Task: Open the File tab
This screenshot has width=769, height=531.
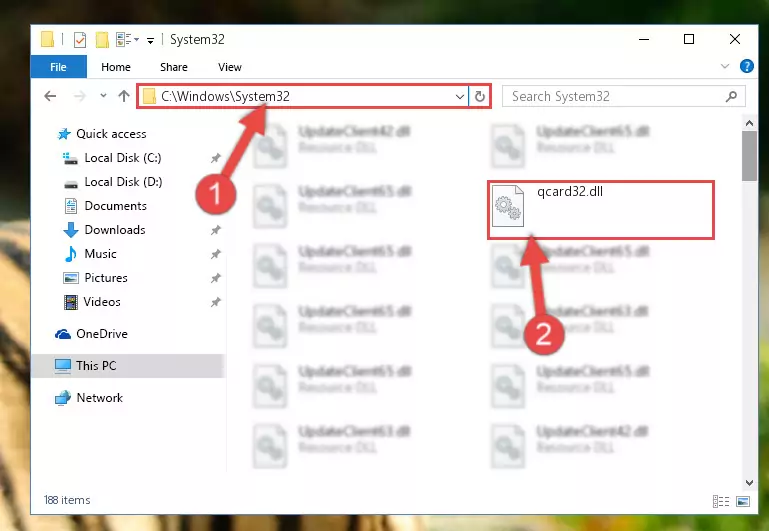Action: coord(58,67)
